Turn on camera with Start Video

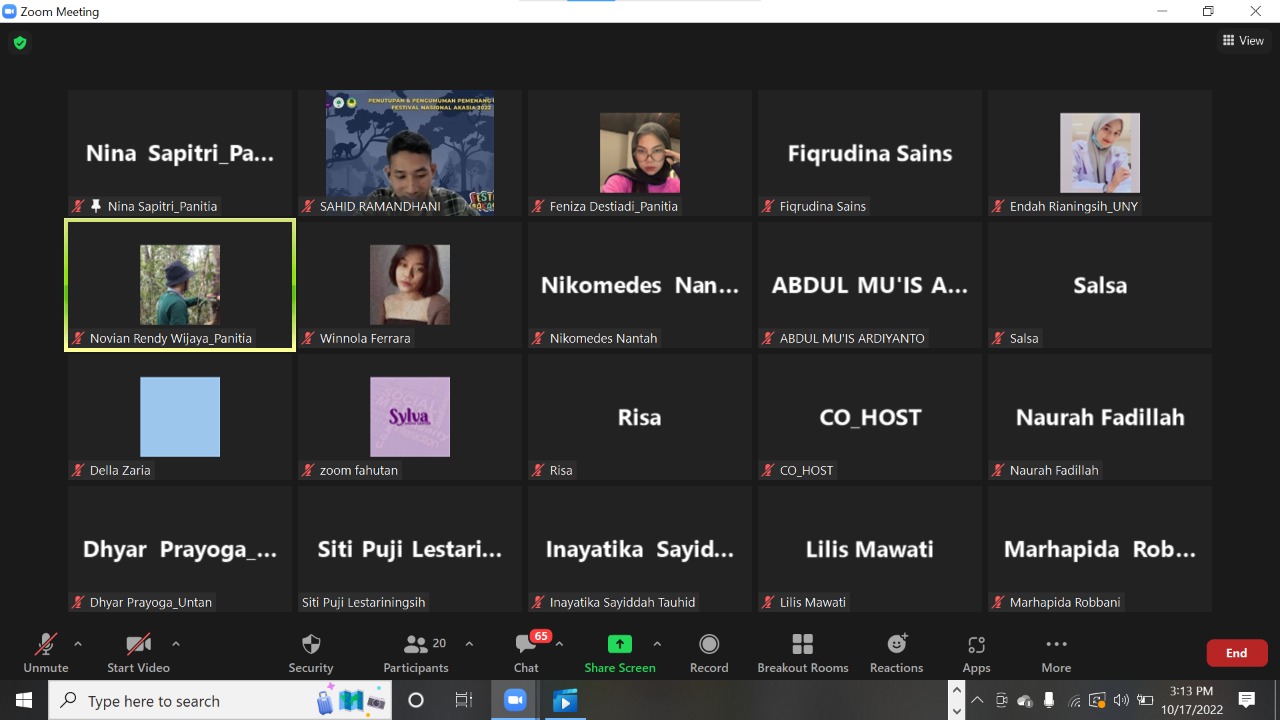(x=138, y=652)
